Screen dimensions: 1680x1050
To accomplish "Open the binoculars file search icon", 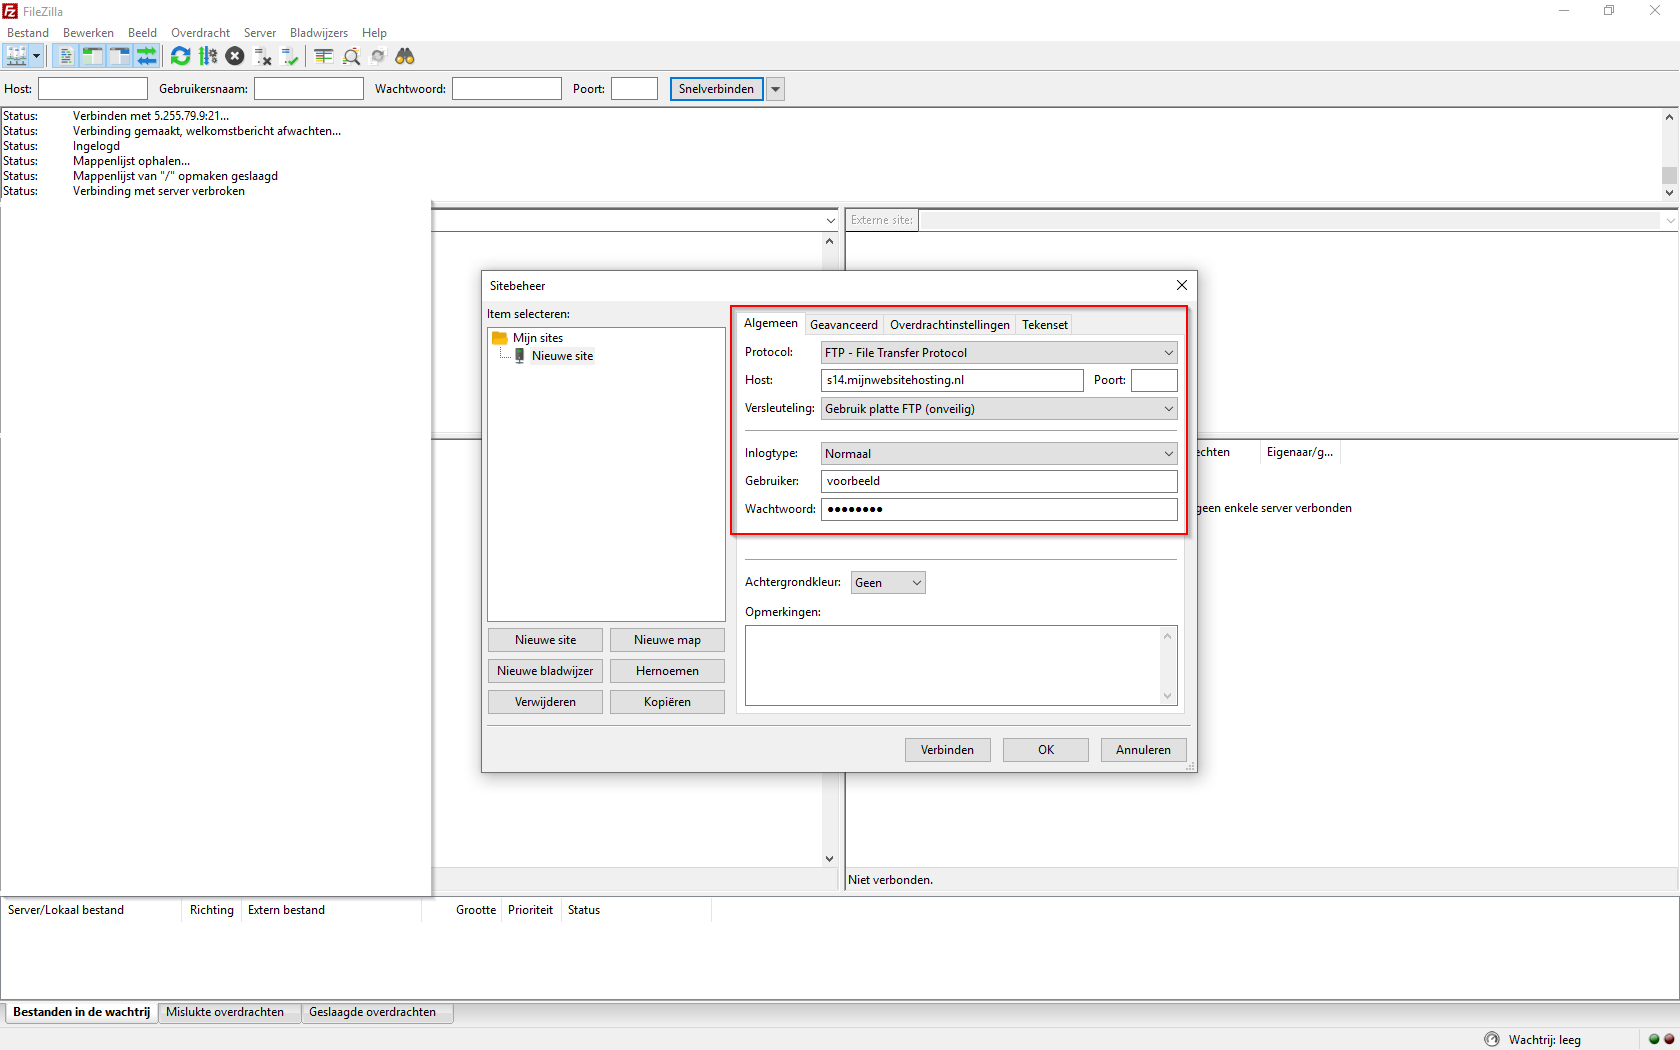I will (405, 56).
